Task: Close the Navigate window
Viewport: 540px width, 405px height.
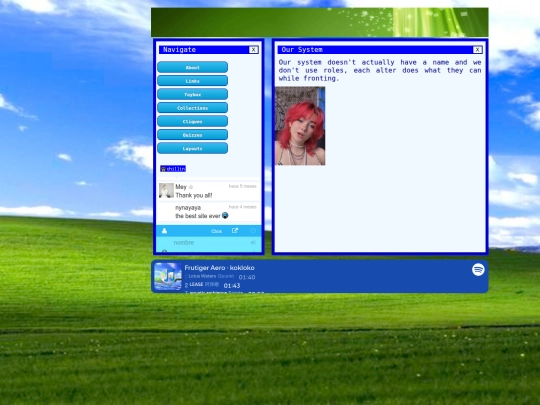Action: (253, 50)
